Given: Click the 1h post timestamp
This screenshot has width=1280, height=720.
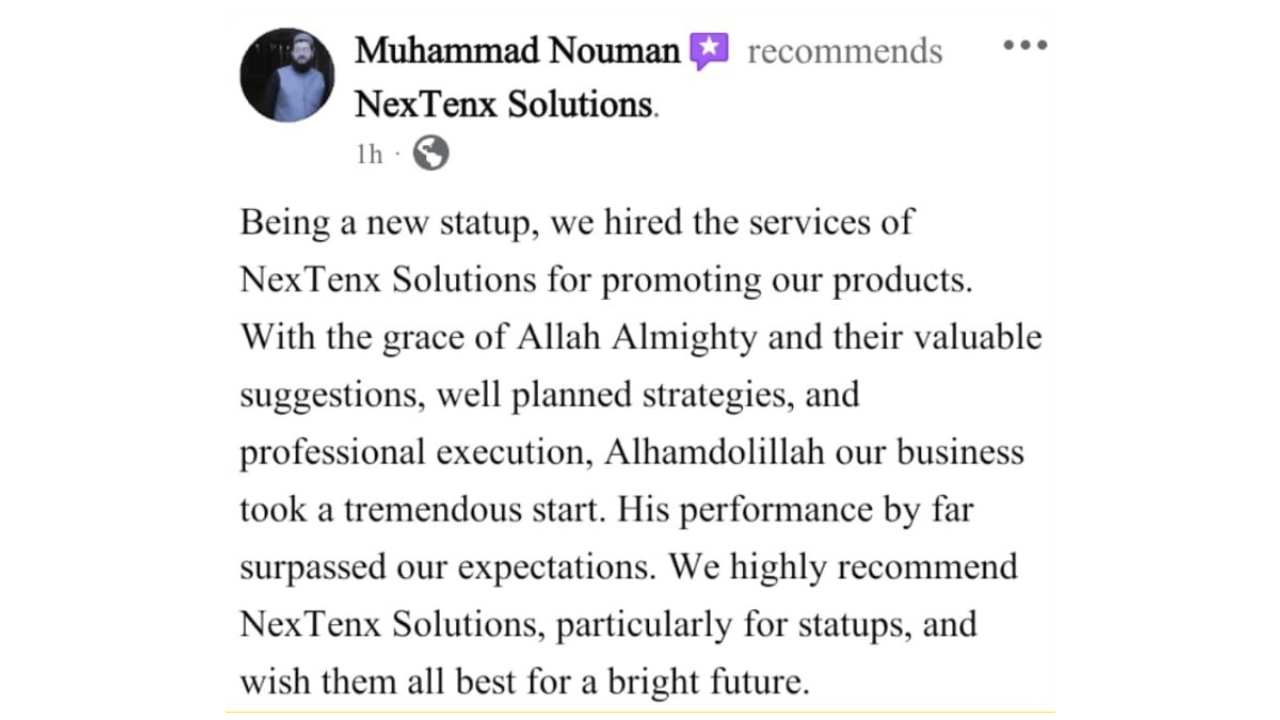Looking at the screenshot, I should (369, 155).
